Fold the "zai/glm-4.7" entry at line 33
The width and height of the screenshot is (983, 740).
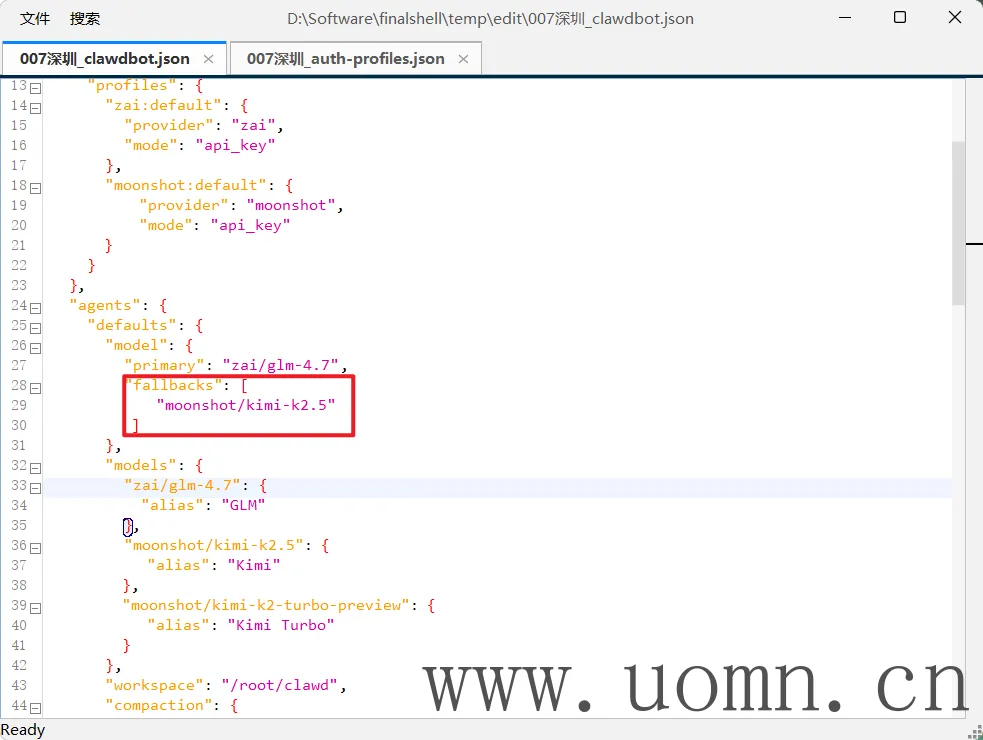pyautogui.click(x=36, y=487)
